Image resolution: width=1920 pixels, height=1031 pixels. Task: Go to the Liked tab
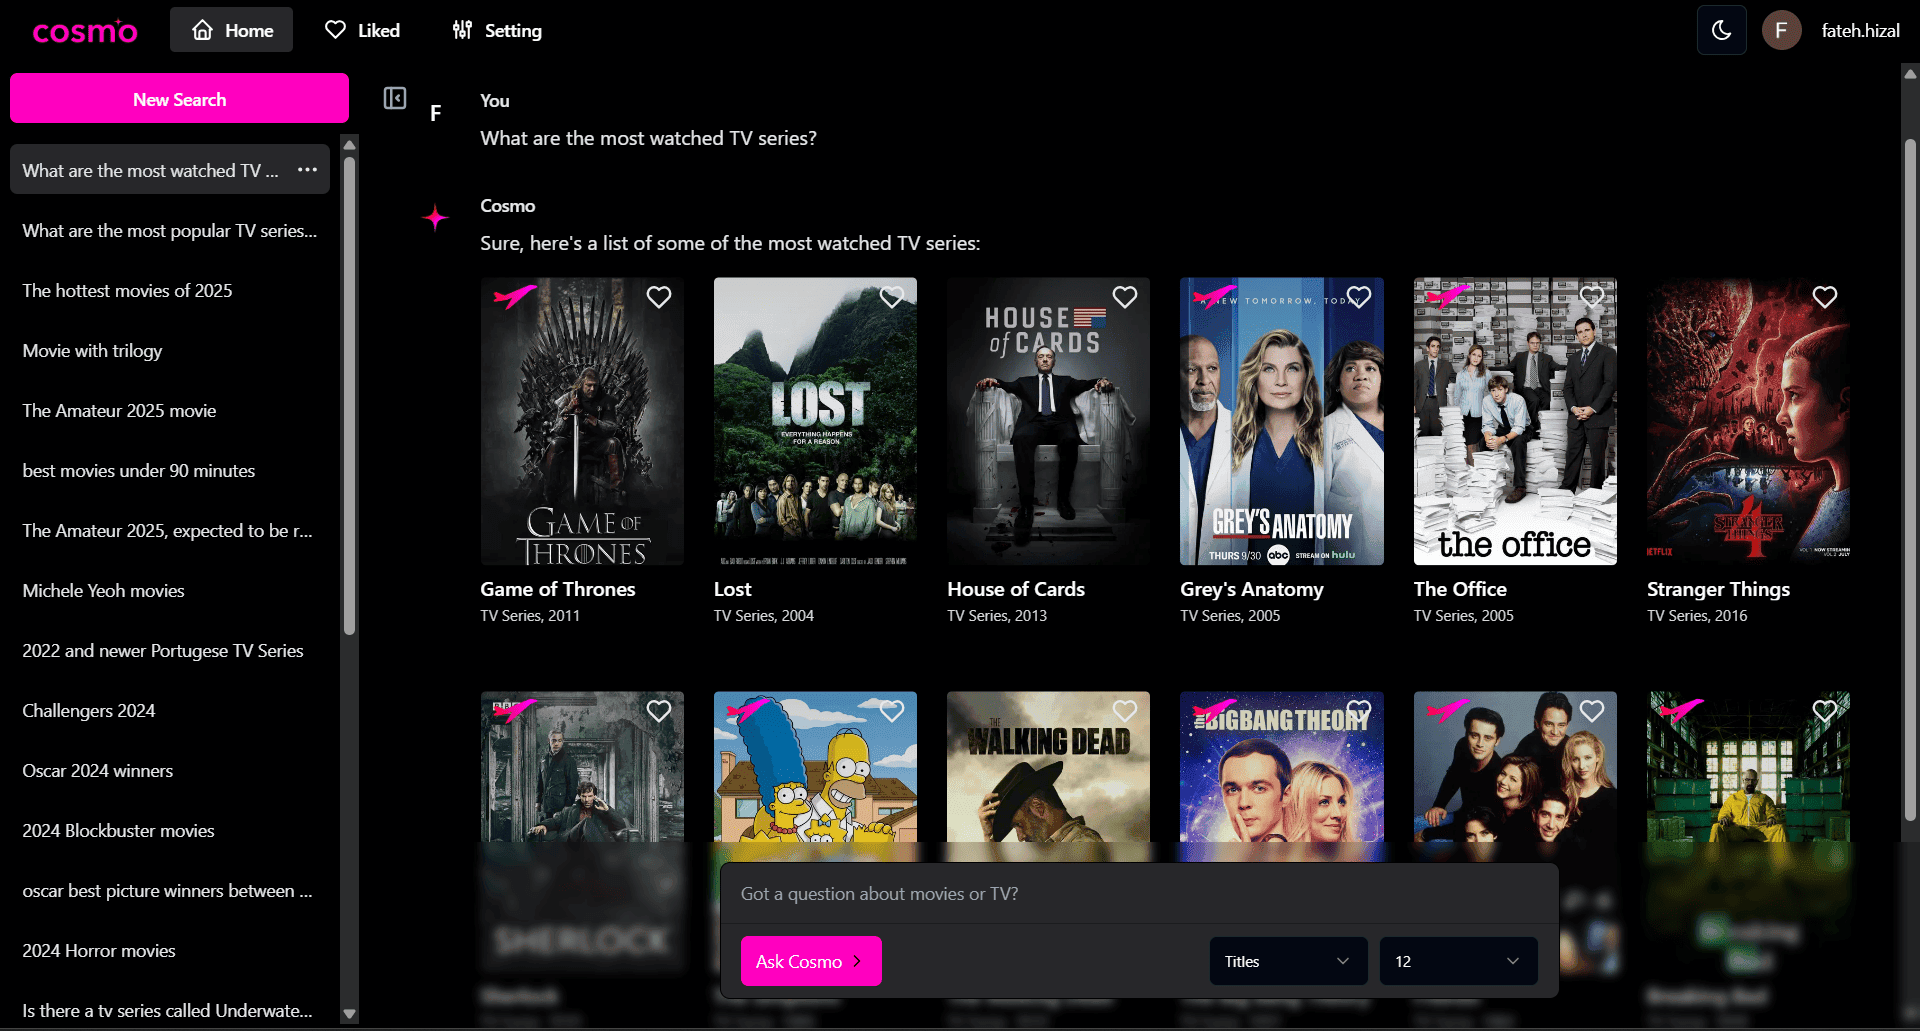pos(362,30)
